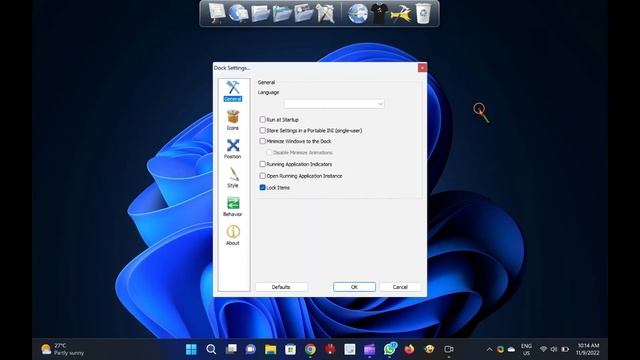640x360 pixels.
Task: Open Microsoft Store from the taskbar
Action: [290, 349]
